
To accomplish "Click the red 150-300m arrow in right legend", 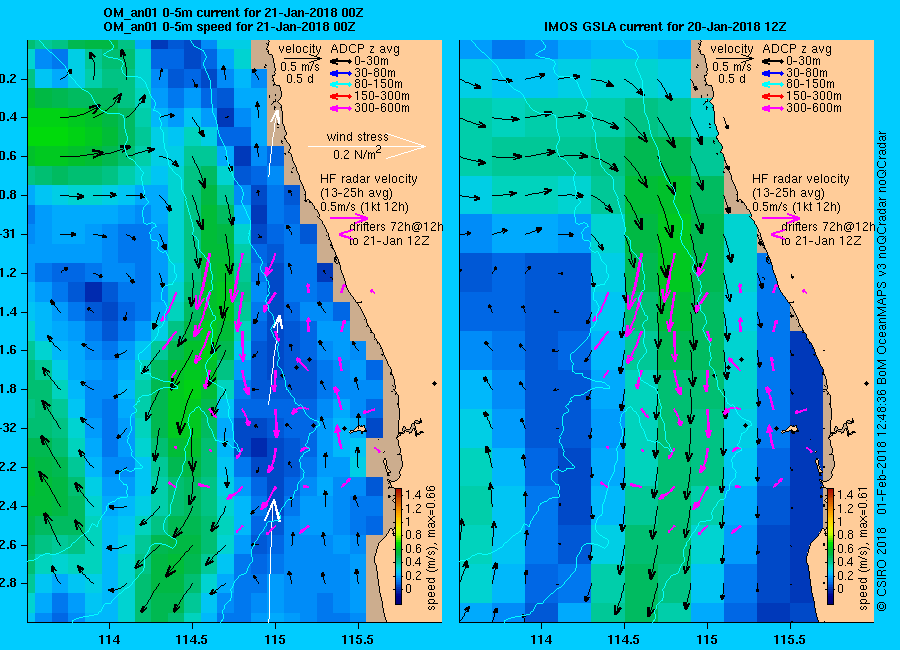I will [773, 96].
